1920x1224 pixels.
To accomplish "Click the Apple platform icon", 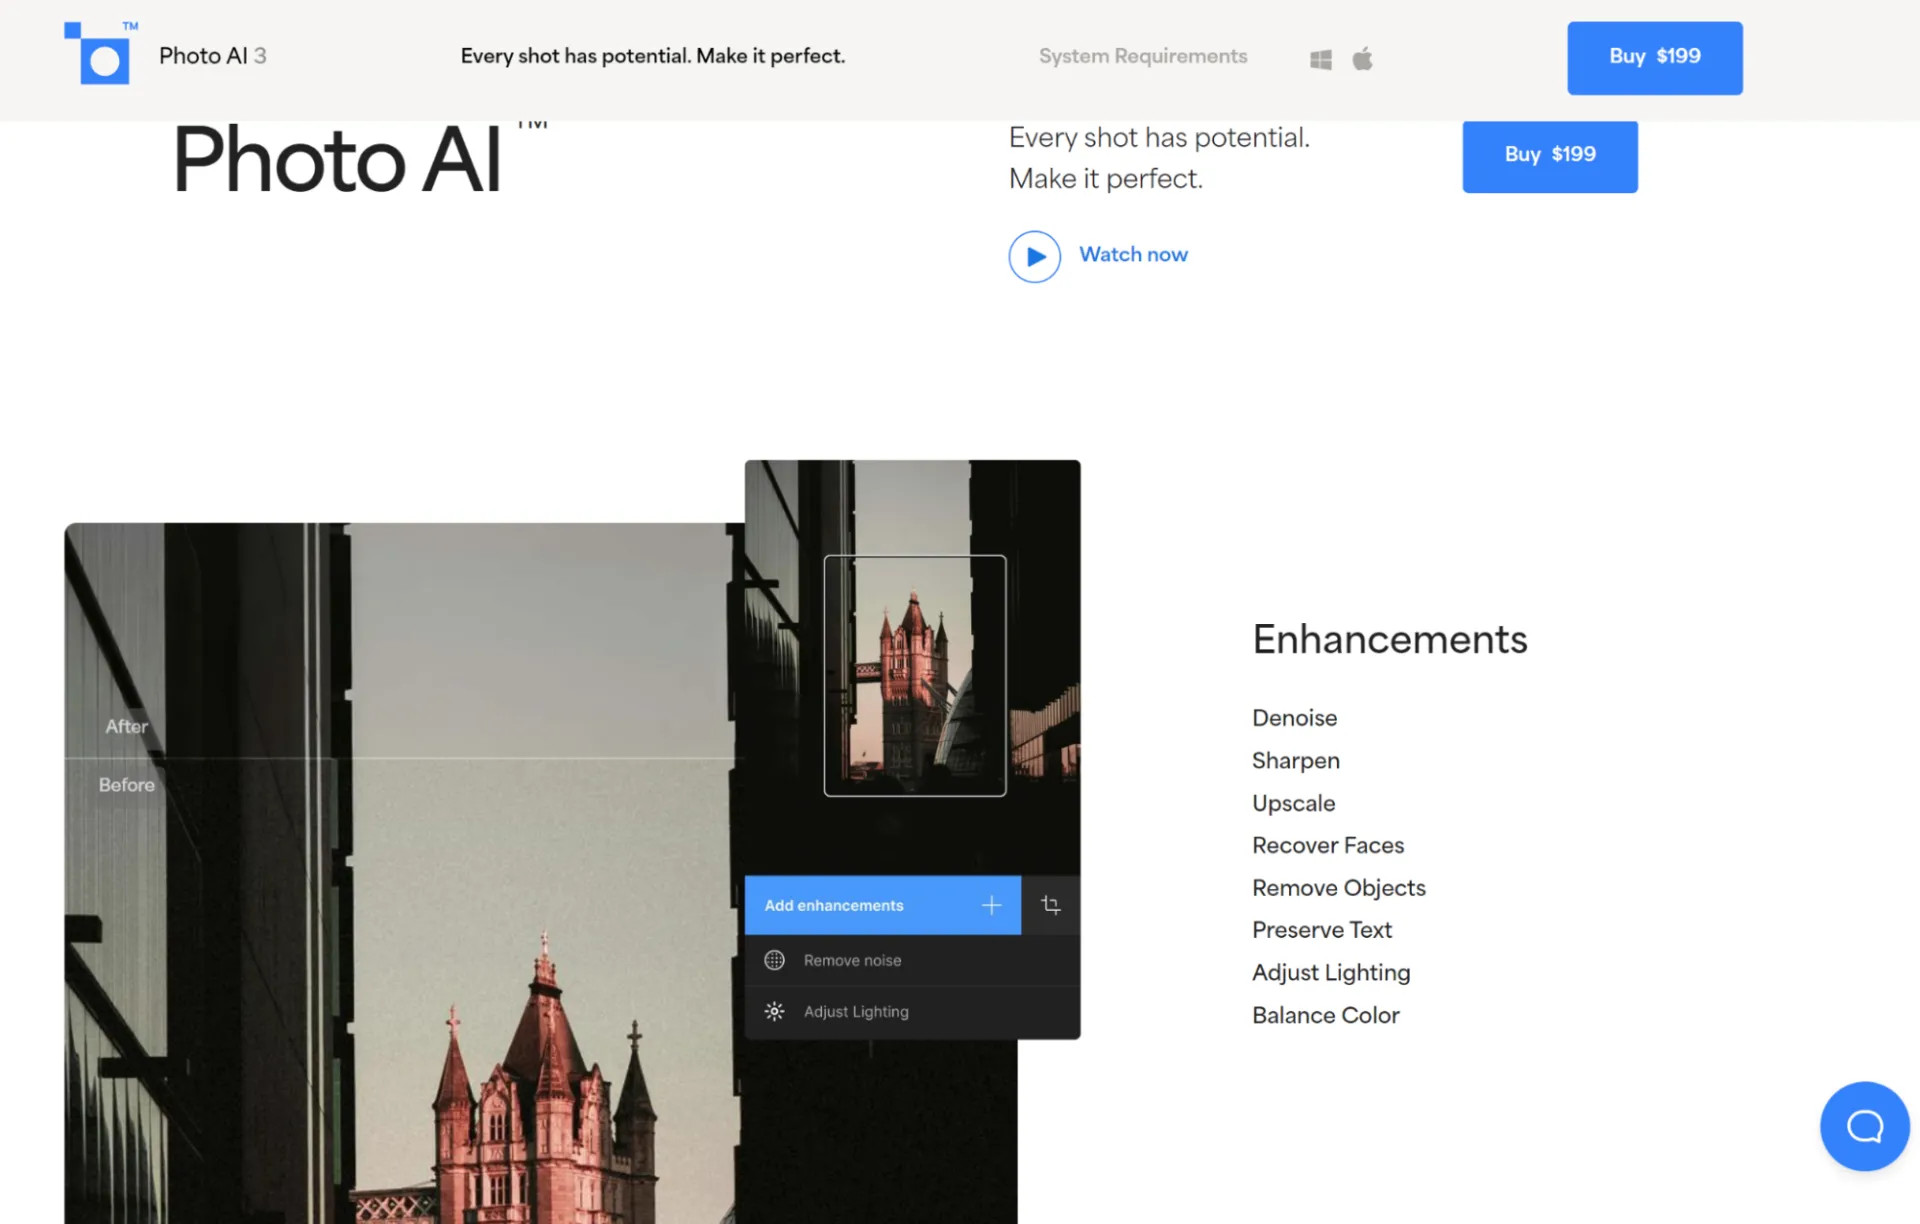I will point(1362,59).
